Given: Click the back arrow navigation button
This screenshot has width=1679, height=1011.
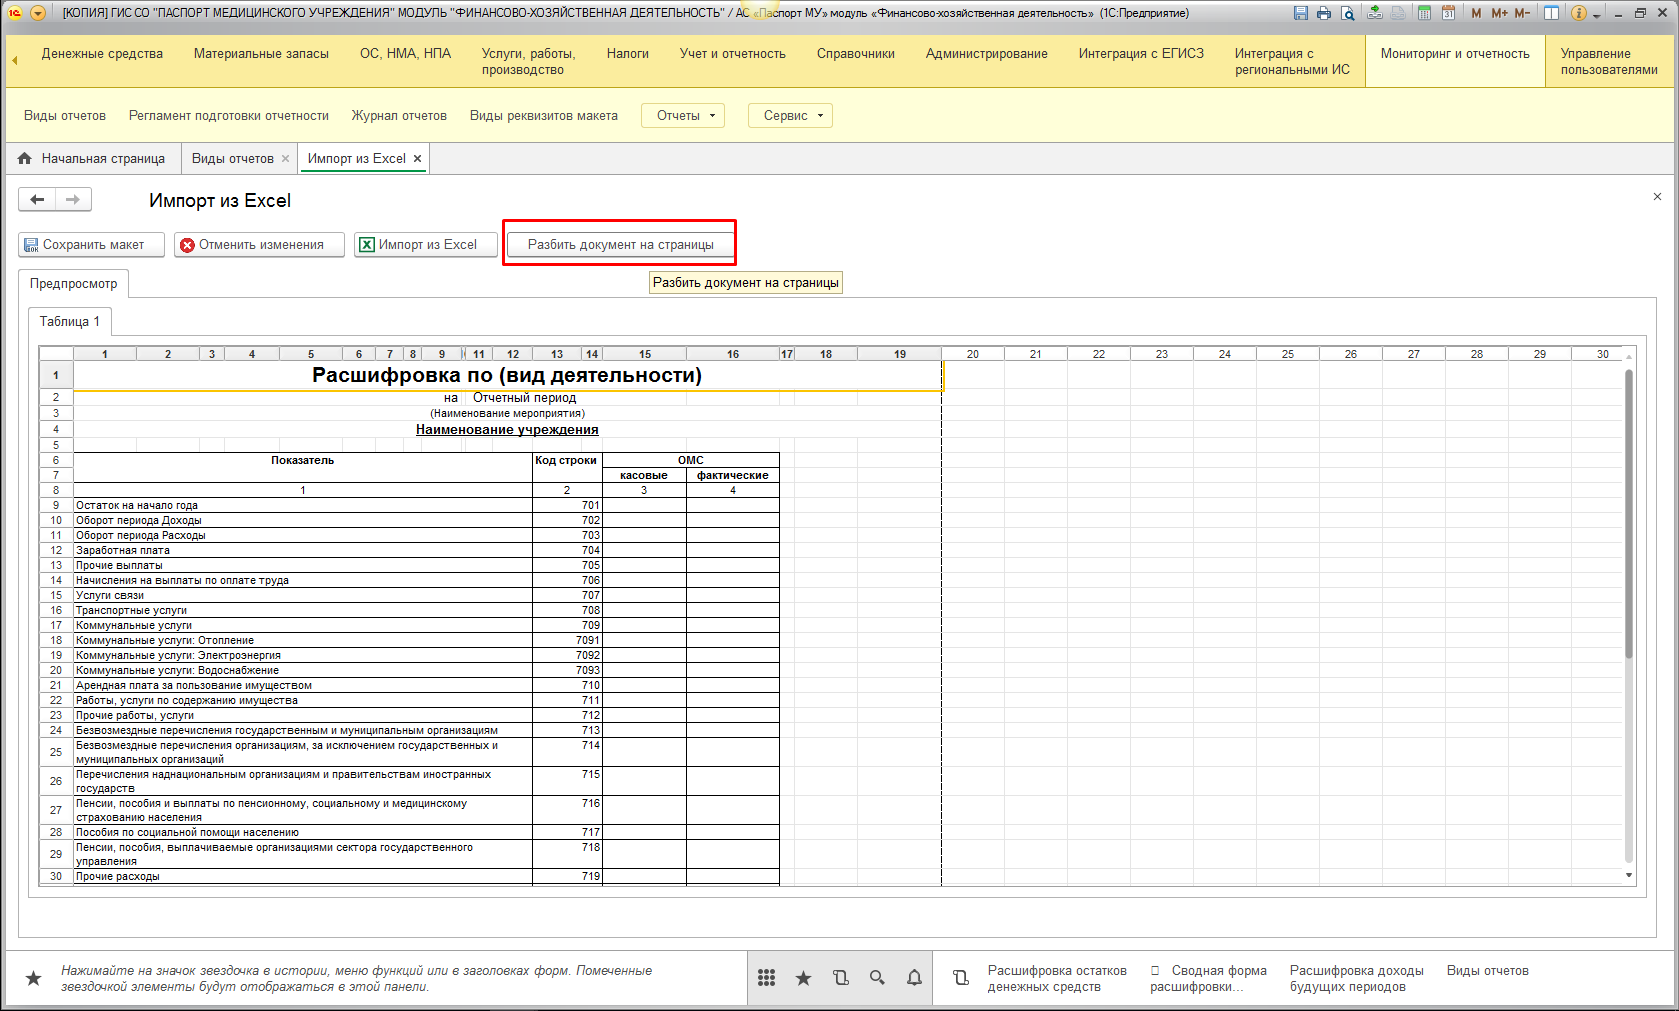Looking at the screenshot, I should click(x=37, y=200).
